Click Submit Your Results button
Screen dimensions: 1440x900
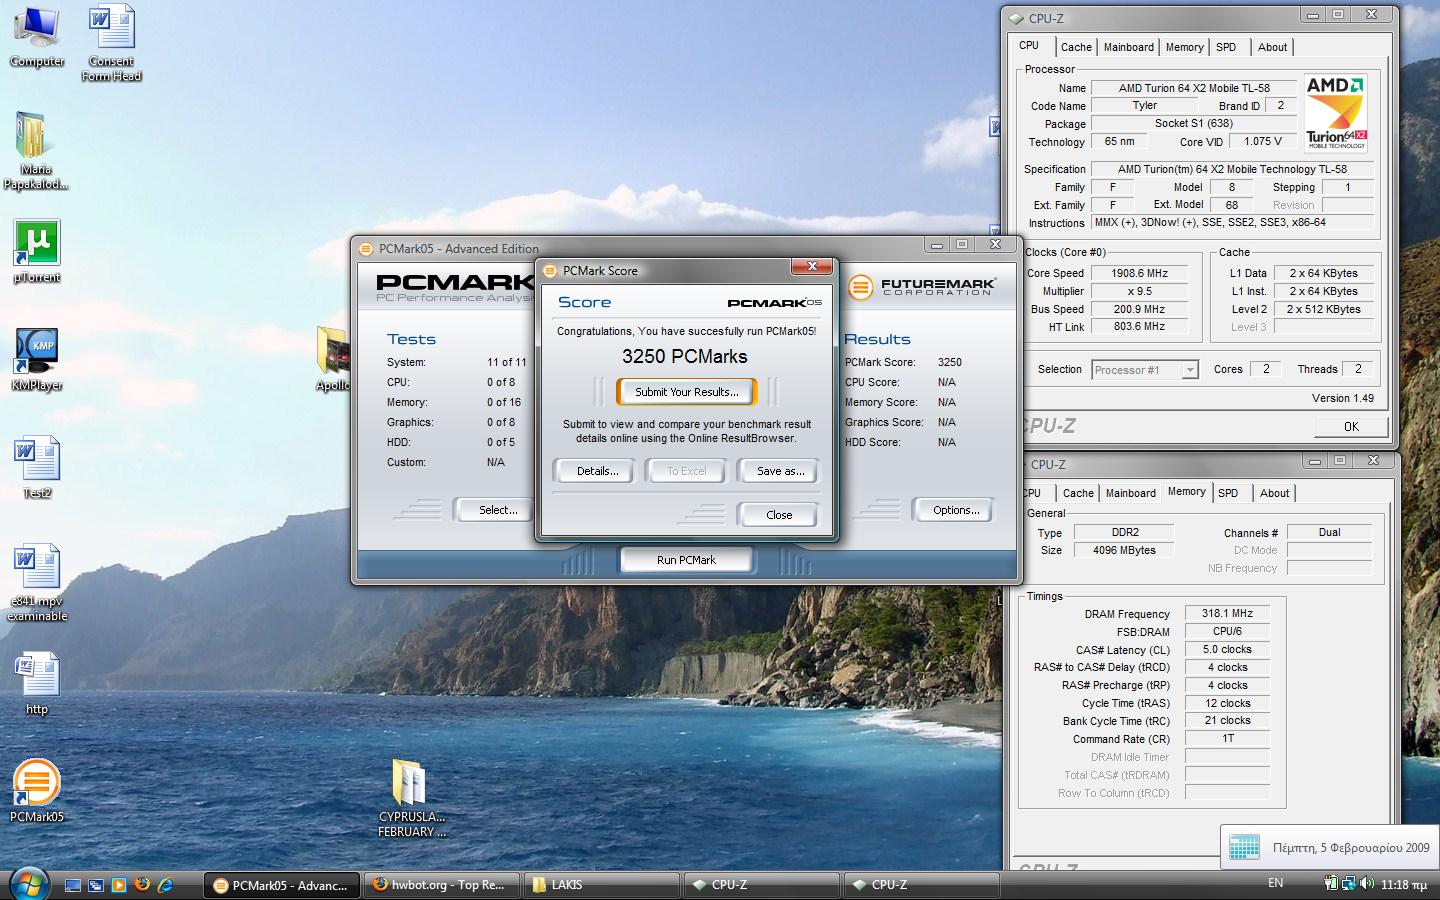click(686, 392)
